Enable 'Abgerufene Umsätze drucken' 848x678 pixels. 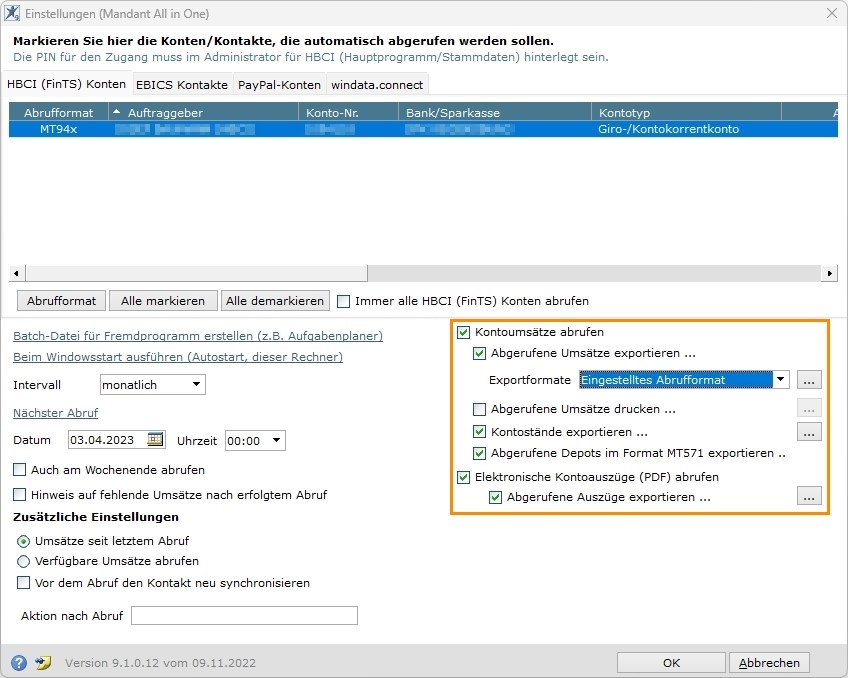(479, 409)
